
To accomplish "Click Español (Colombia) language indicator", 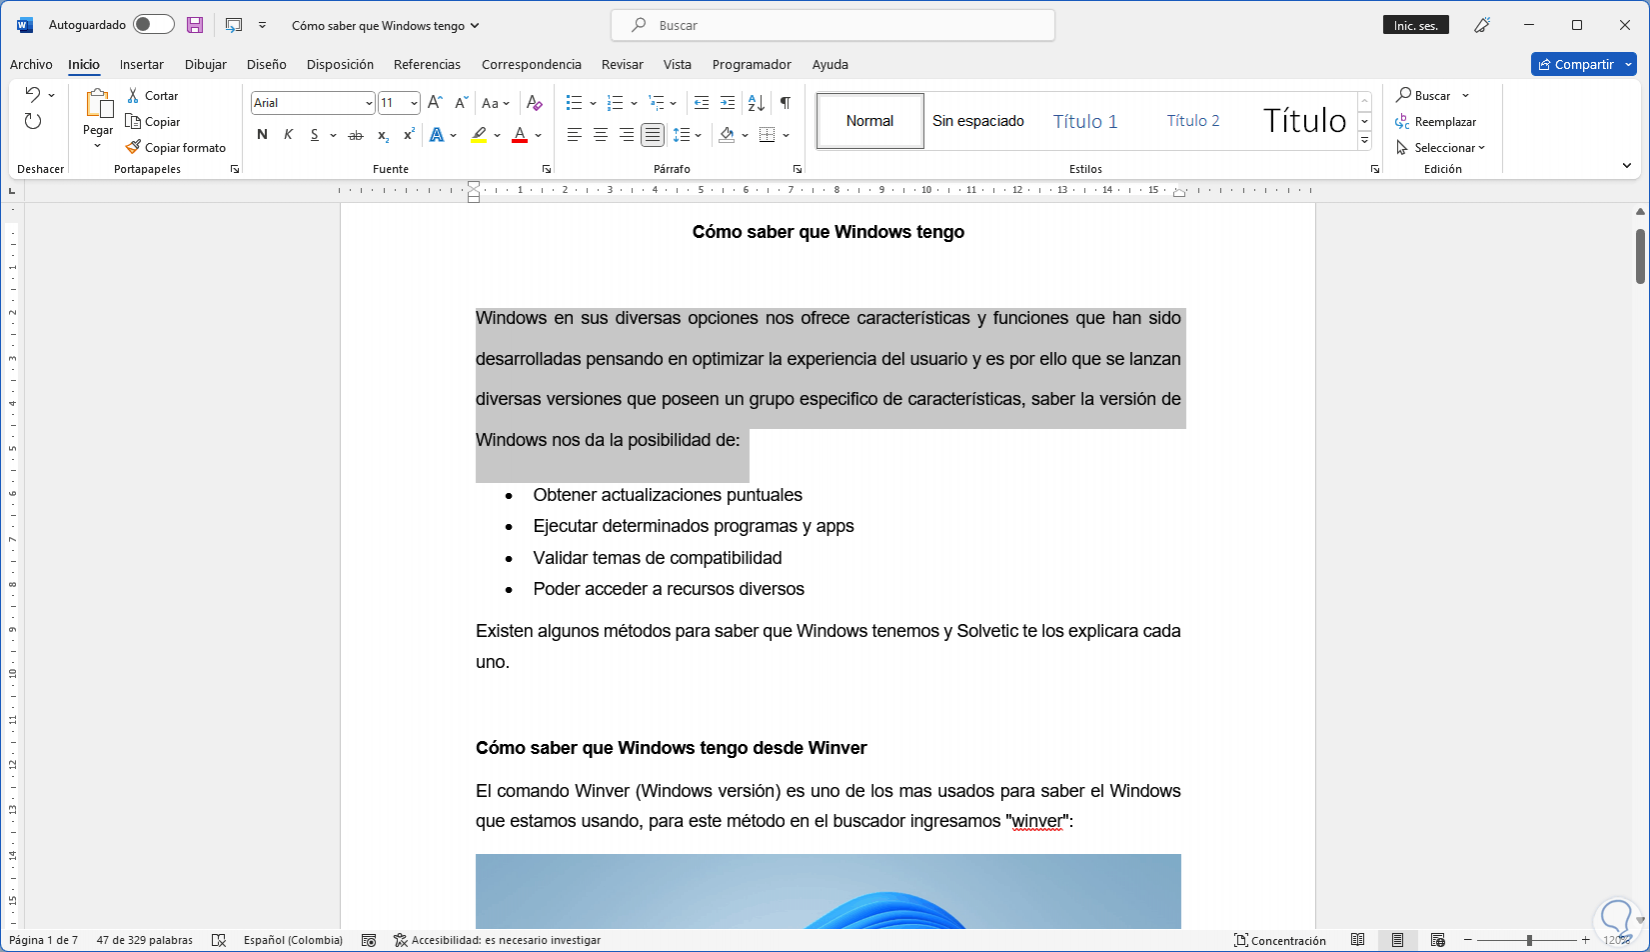I will [293, 940].
